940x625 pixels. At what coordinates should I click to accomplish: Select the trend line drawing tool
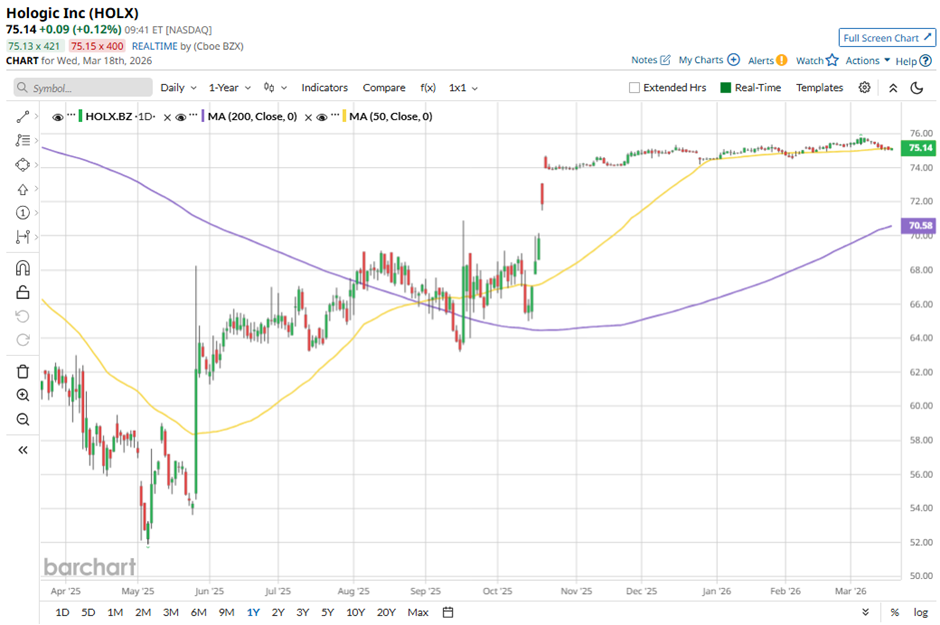(22, 117)
